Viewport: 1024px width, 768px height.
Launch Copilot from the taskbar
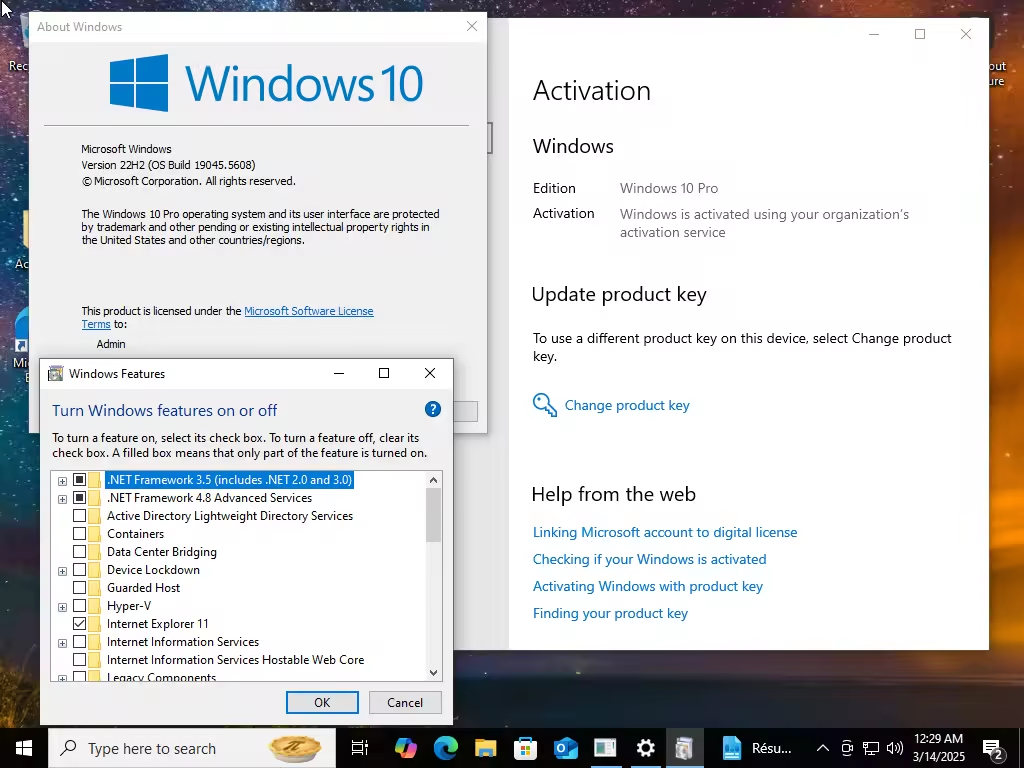coord(406,748)
